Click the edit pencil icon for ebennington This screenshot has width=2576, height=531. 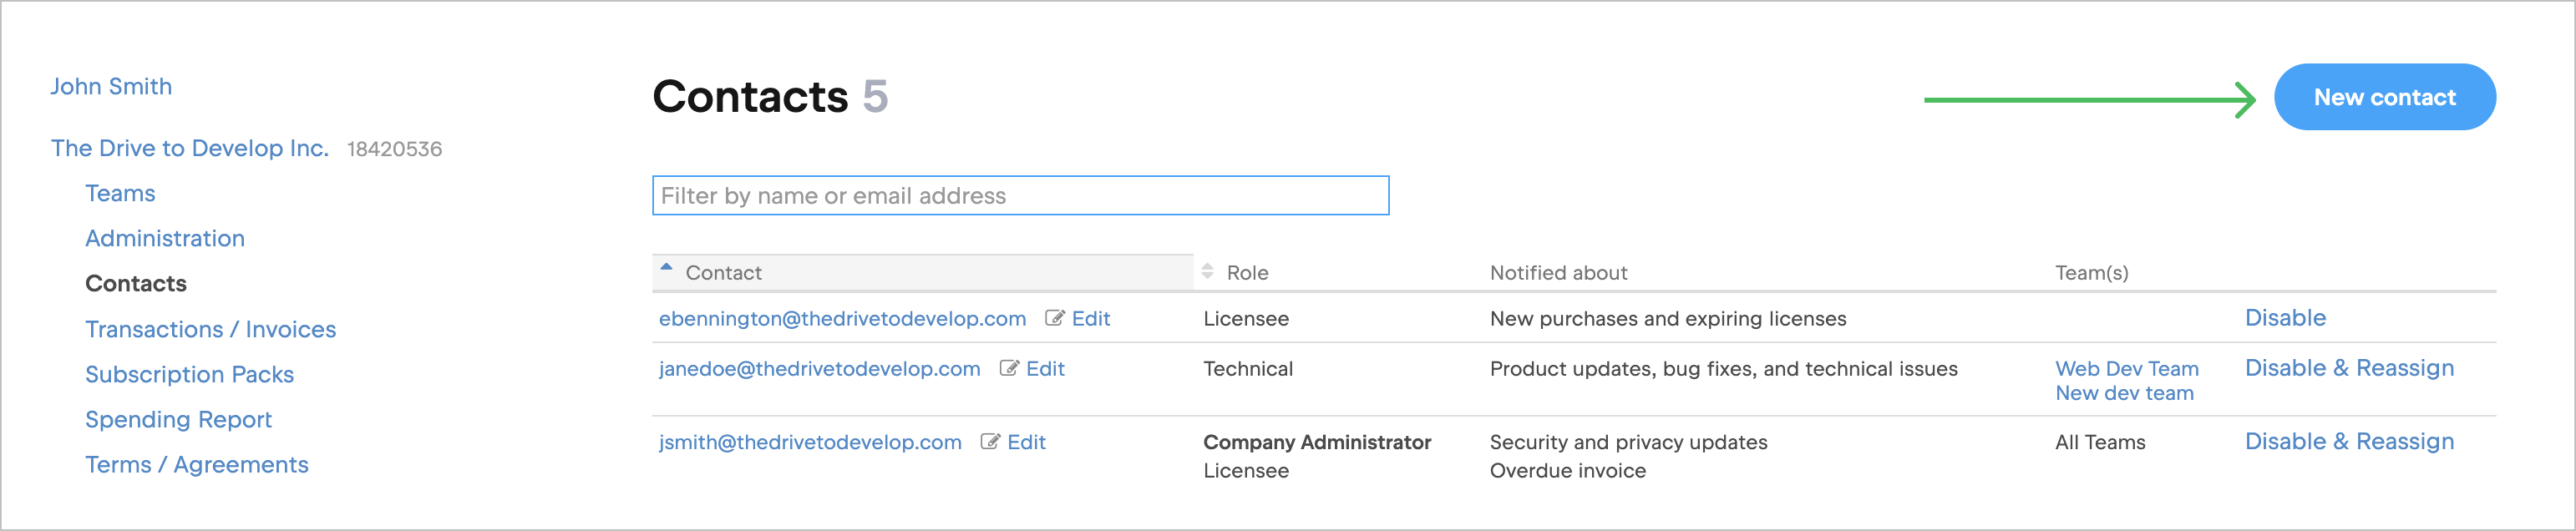(x=1054, y=318)
